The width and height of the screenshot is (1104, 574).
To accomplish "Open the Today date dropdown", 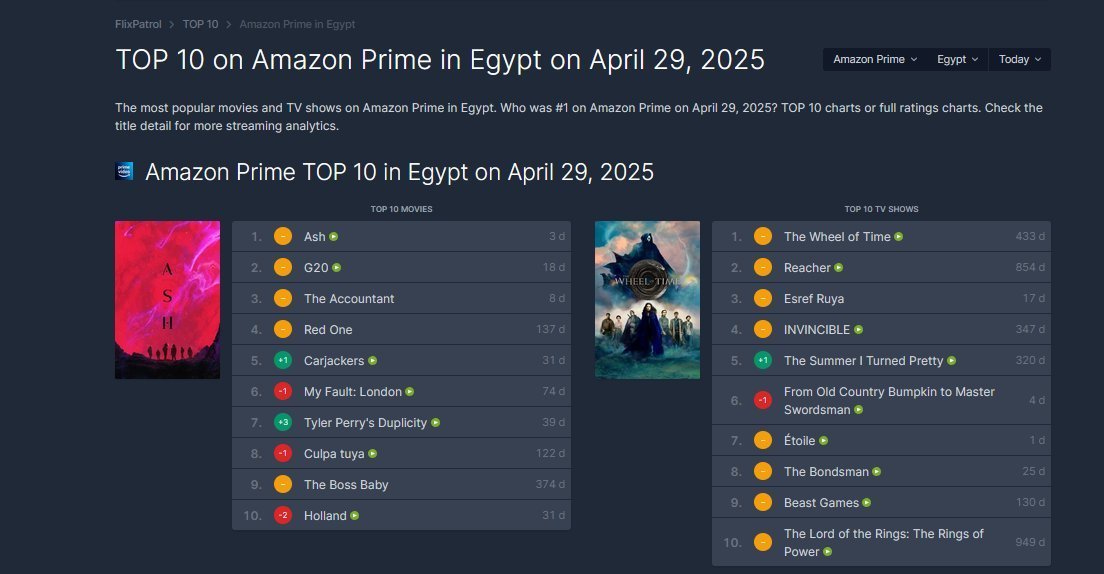I will tap(1020, 59).
